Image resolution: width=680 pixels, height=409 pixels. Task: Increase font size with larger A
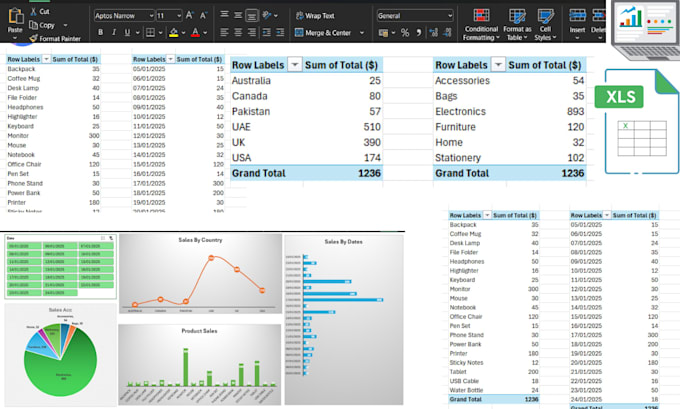click(190, 16)
